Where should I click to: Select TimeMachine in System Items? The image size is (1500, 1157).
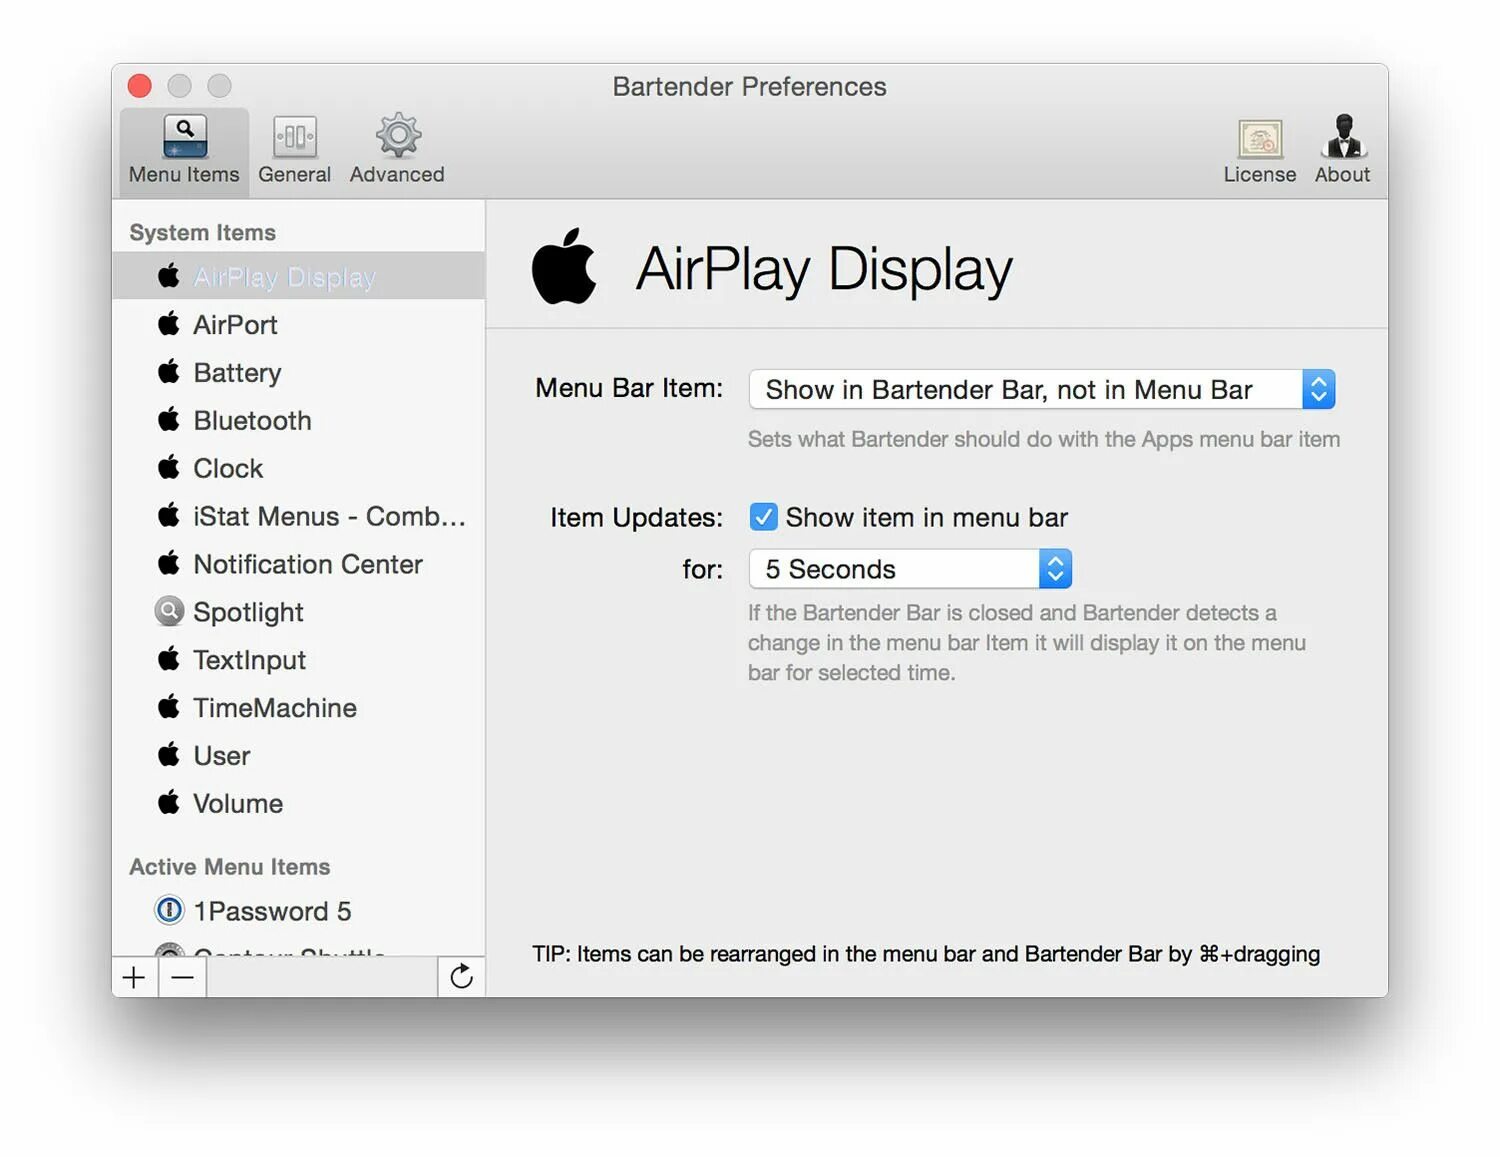(x=299, y=708)
